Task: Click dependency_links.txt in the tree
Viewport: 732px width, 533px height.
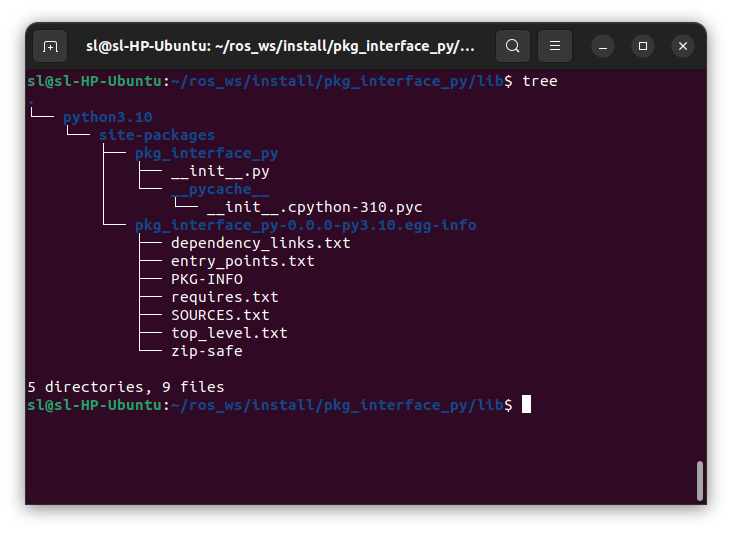Action: [260, 243]
